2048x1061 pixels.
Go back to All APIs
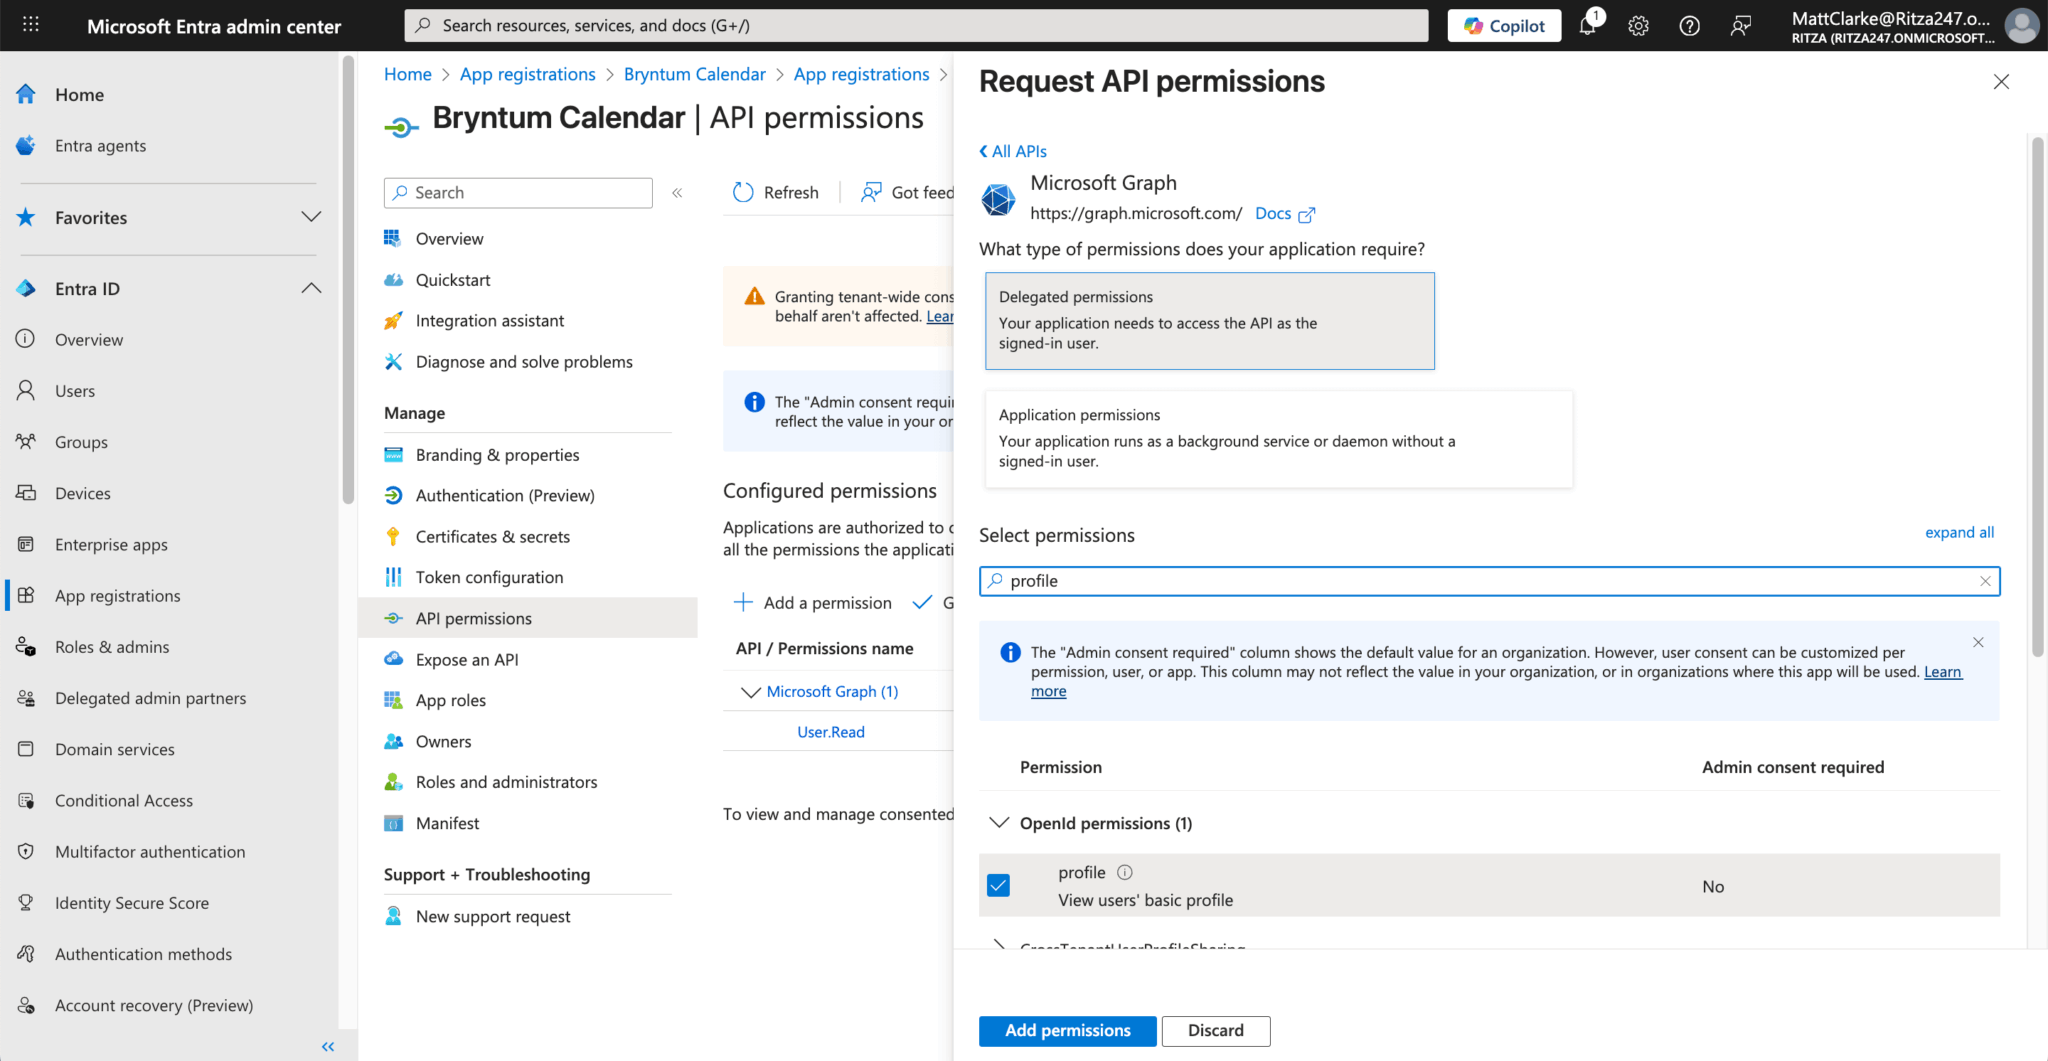coord(1013,151)
